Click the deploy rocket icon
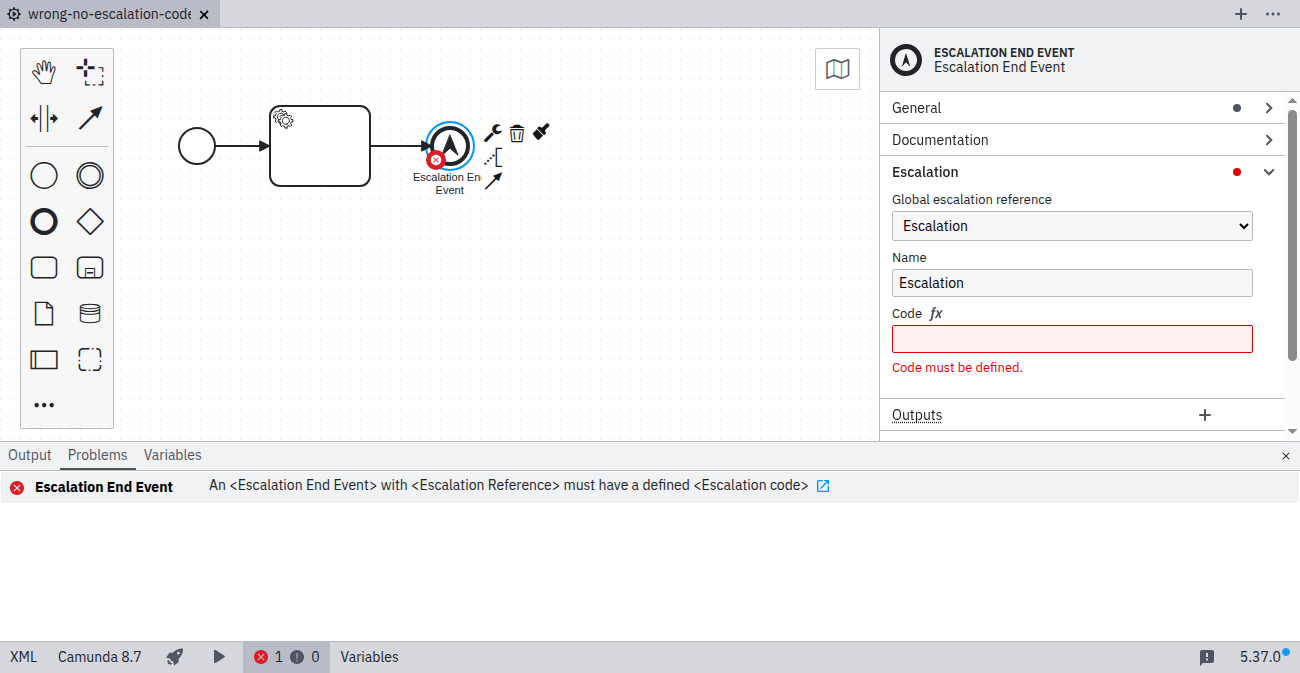Screen dimensions: 1300x673 click(x=175, y=657)
